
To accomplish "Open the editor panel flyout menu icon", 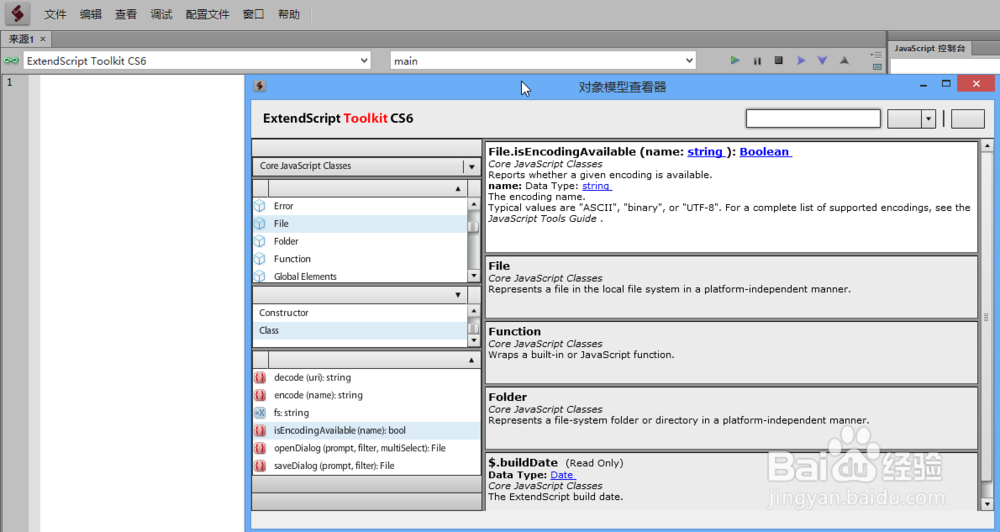I will click(x=877, y=55).
